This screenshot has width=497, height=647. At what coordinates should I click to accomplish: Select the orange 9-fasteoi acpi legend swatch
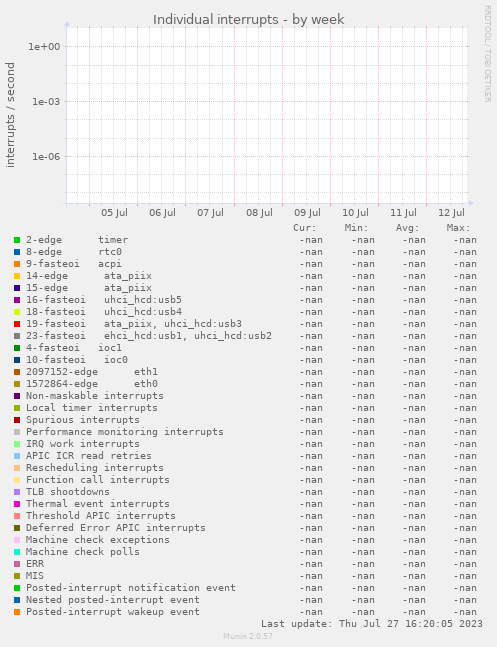click(17, 264)
